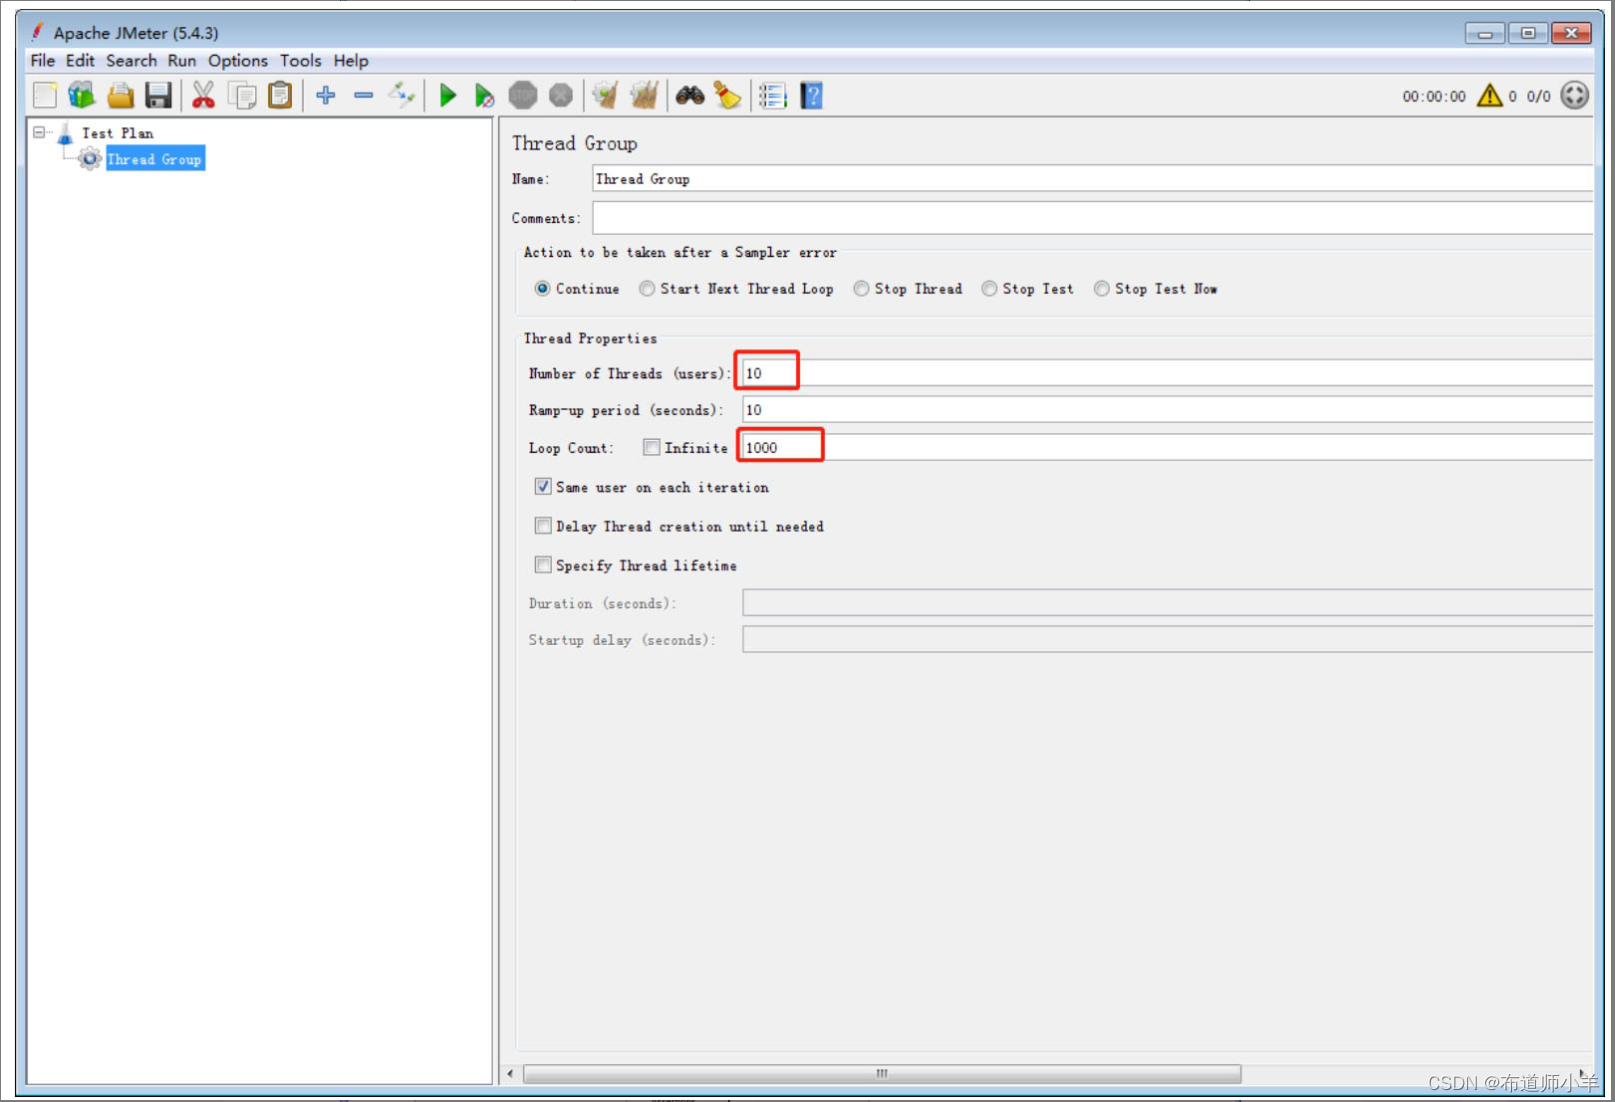Screen dimensions: 1615x1102
Task: Check Delay Thread creation until needed
Action: [x=543, y=526]
